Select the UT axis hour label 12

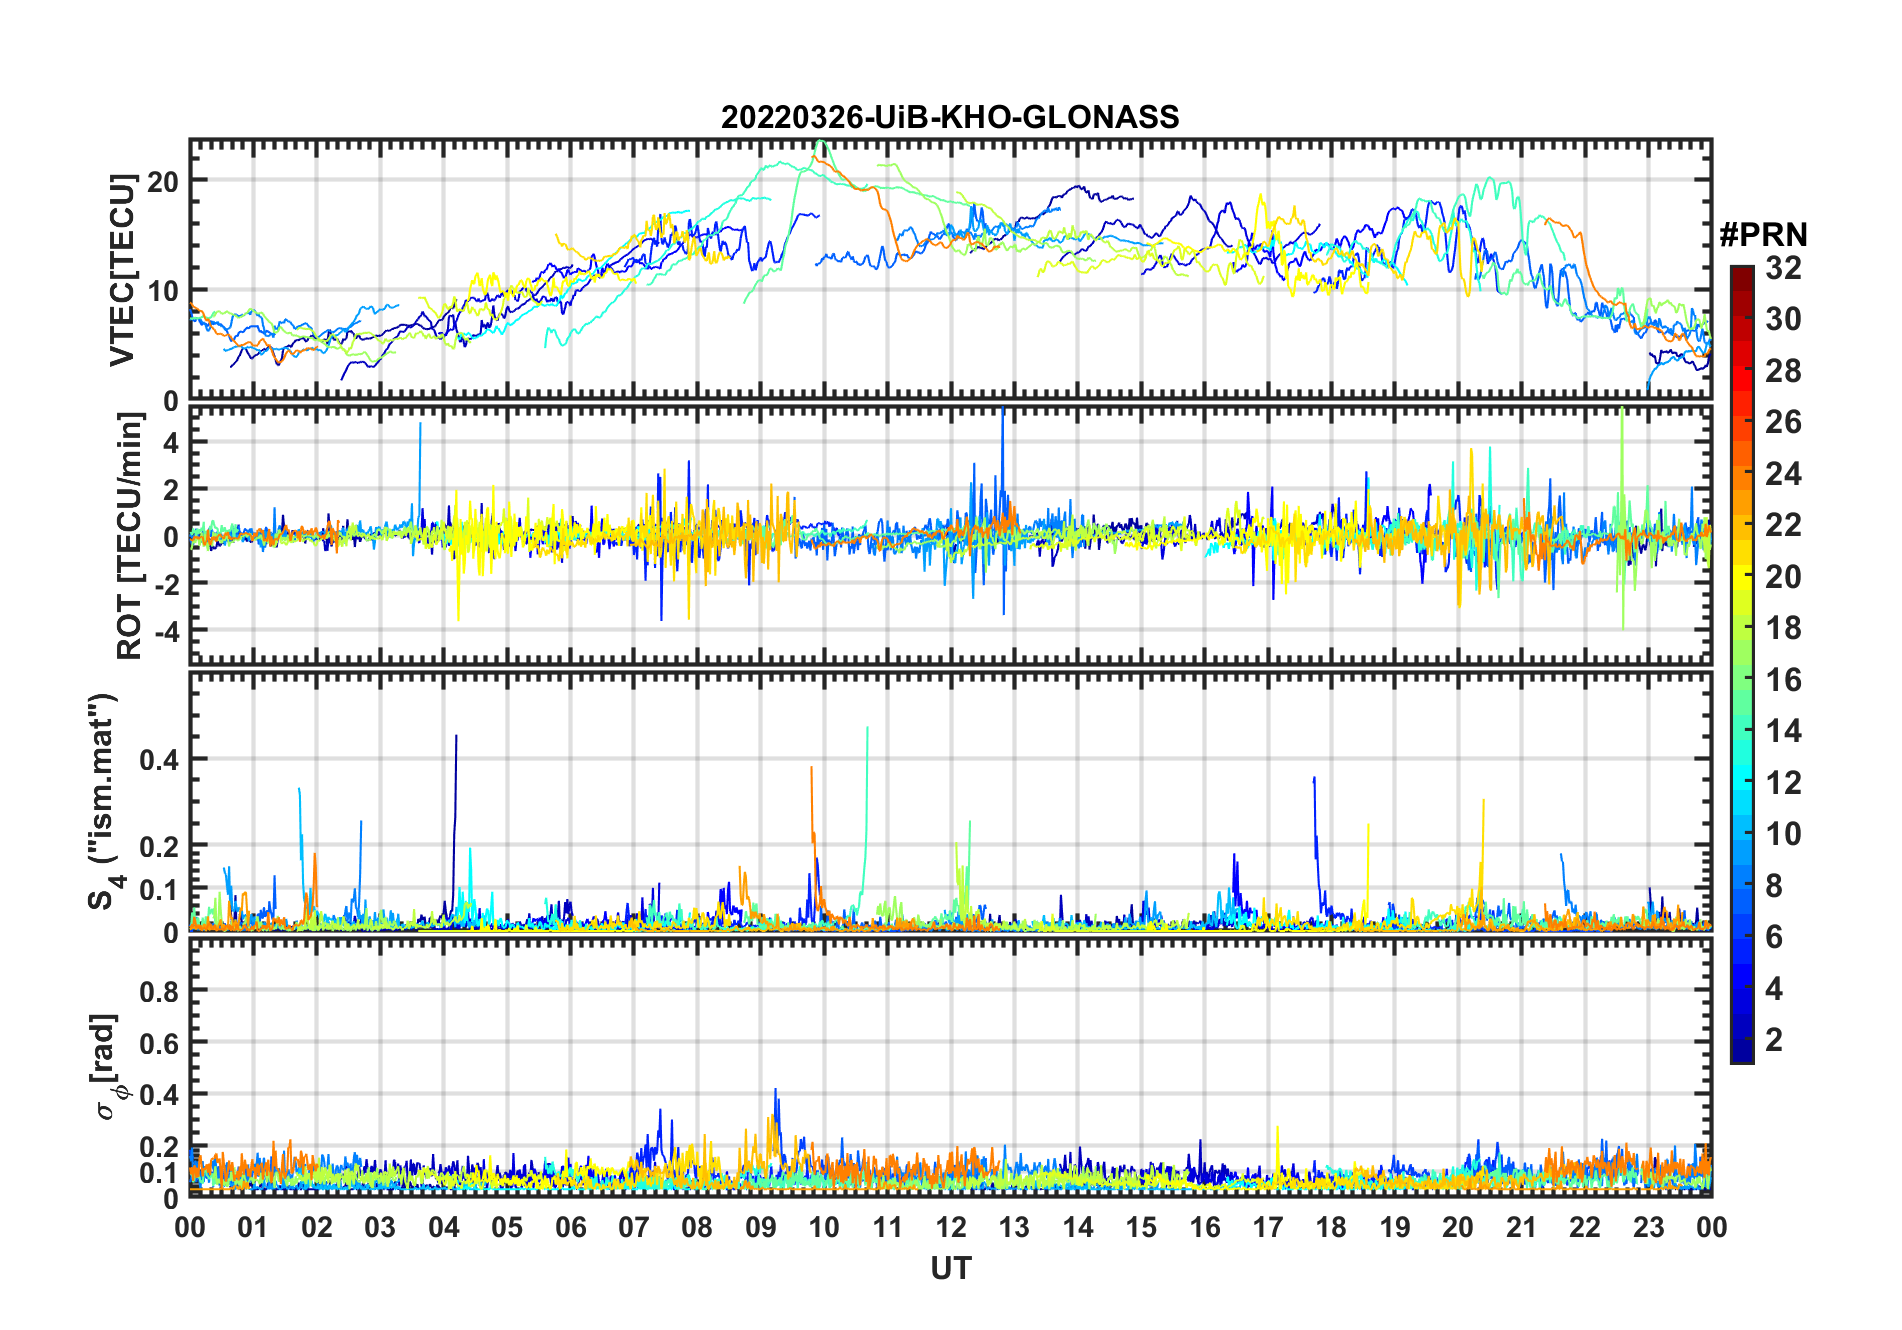951,1228
